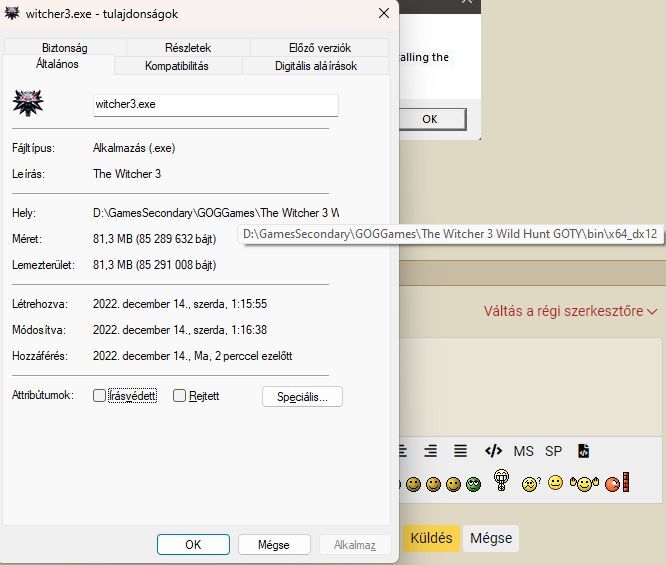Click the SP toolbar button
Screen dimensions: 666x565
[553, 451]
